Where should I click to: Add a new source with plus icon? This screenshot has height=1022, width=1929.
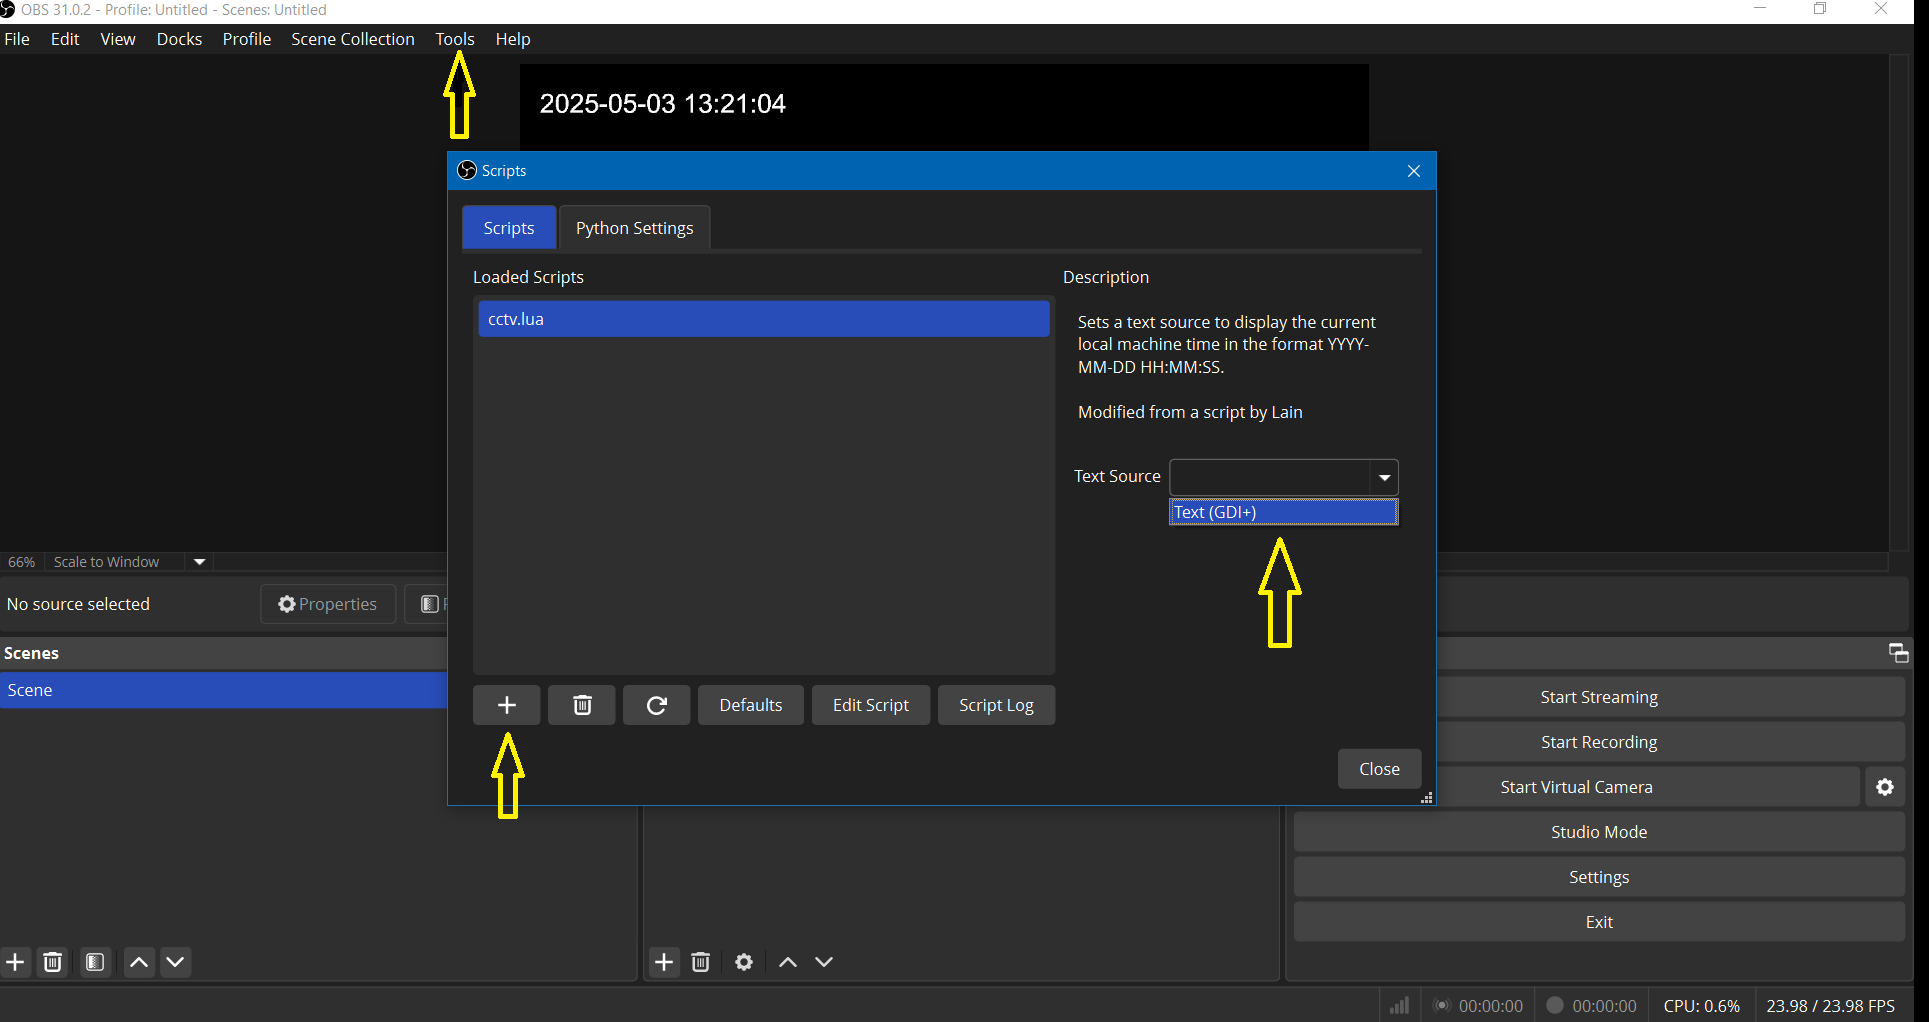tap(664, 962)
